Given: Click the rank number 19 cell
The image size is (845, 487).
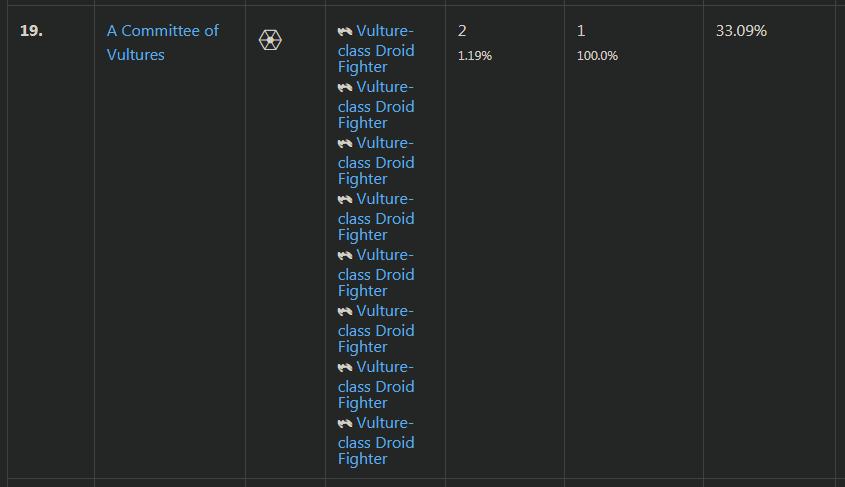Looking at the screenshot, I should click(x=31, y=31).
